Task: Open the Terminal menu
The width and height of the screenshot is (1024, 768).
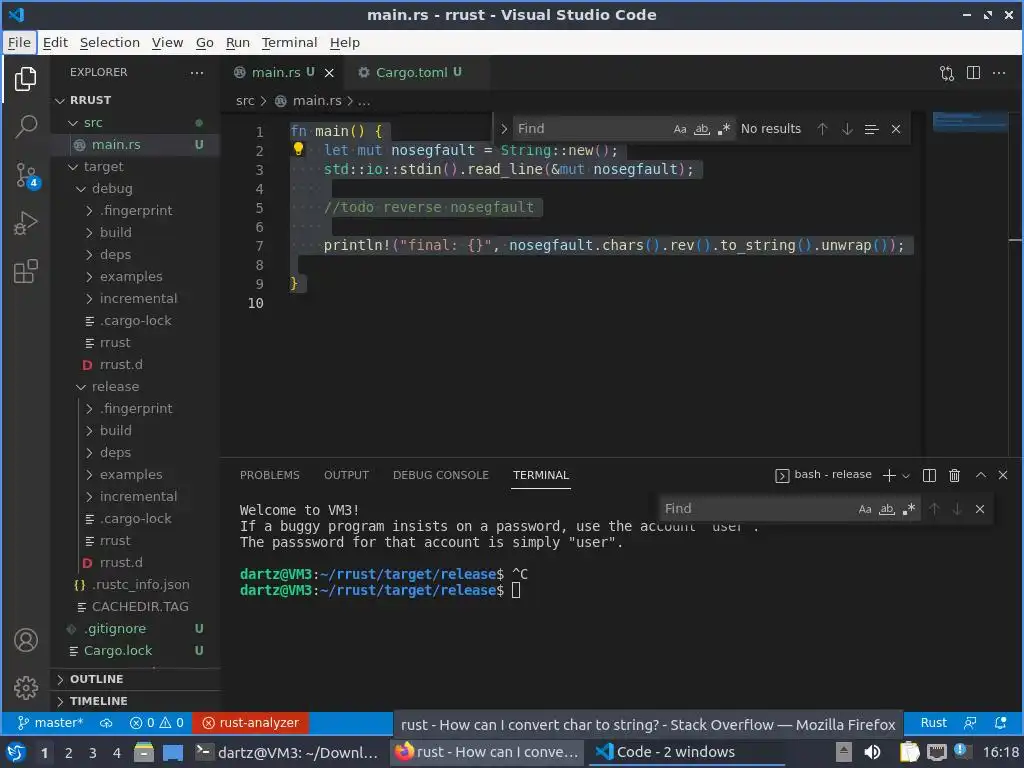Action: [289, 43]
